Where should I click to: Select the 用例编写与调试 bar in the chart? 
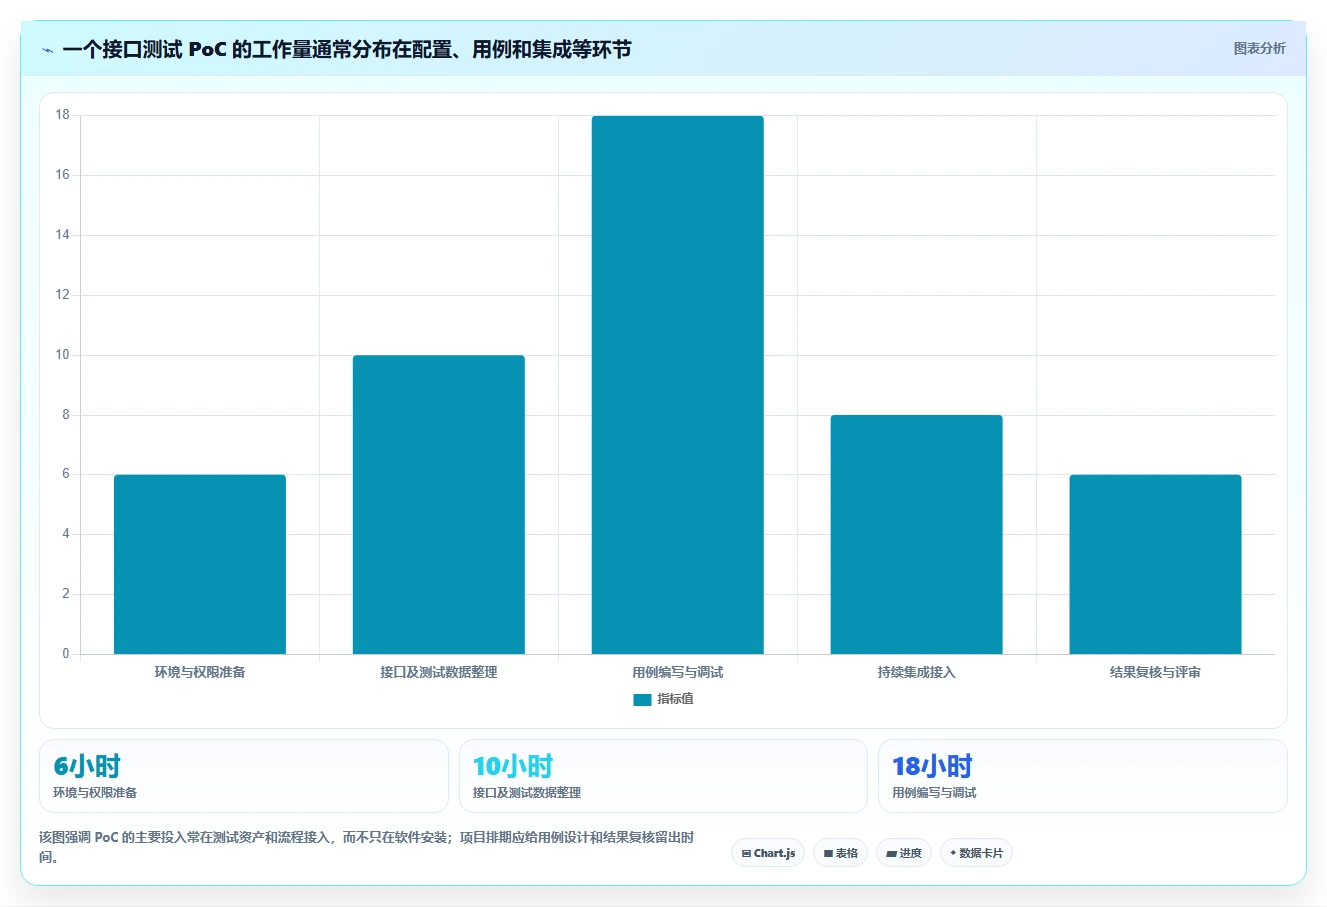pos(678,385)
